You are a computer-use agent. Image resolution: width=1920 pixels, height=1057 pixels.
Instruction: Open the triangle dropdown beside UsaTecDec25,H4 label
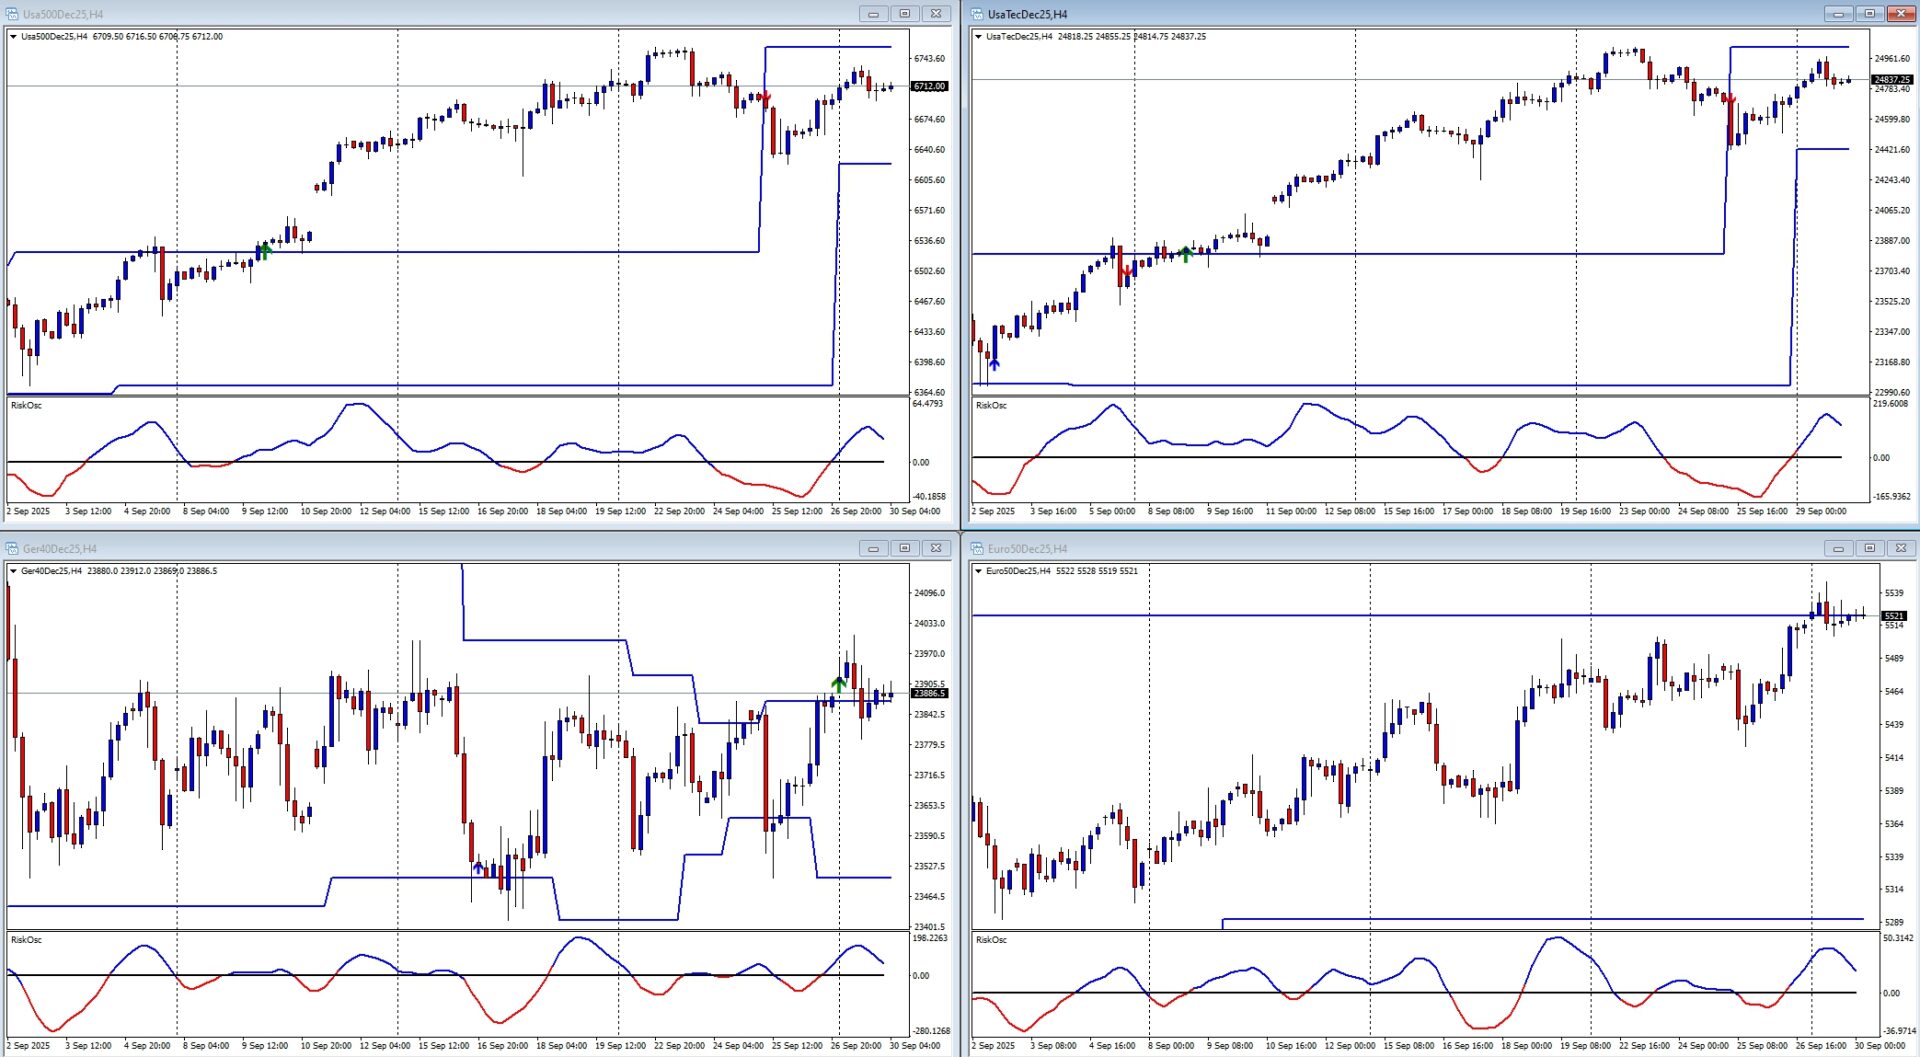click(978, 37)
